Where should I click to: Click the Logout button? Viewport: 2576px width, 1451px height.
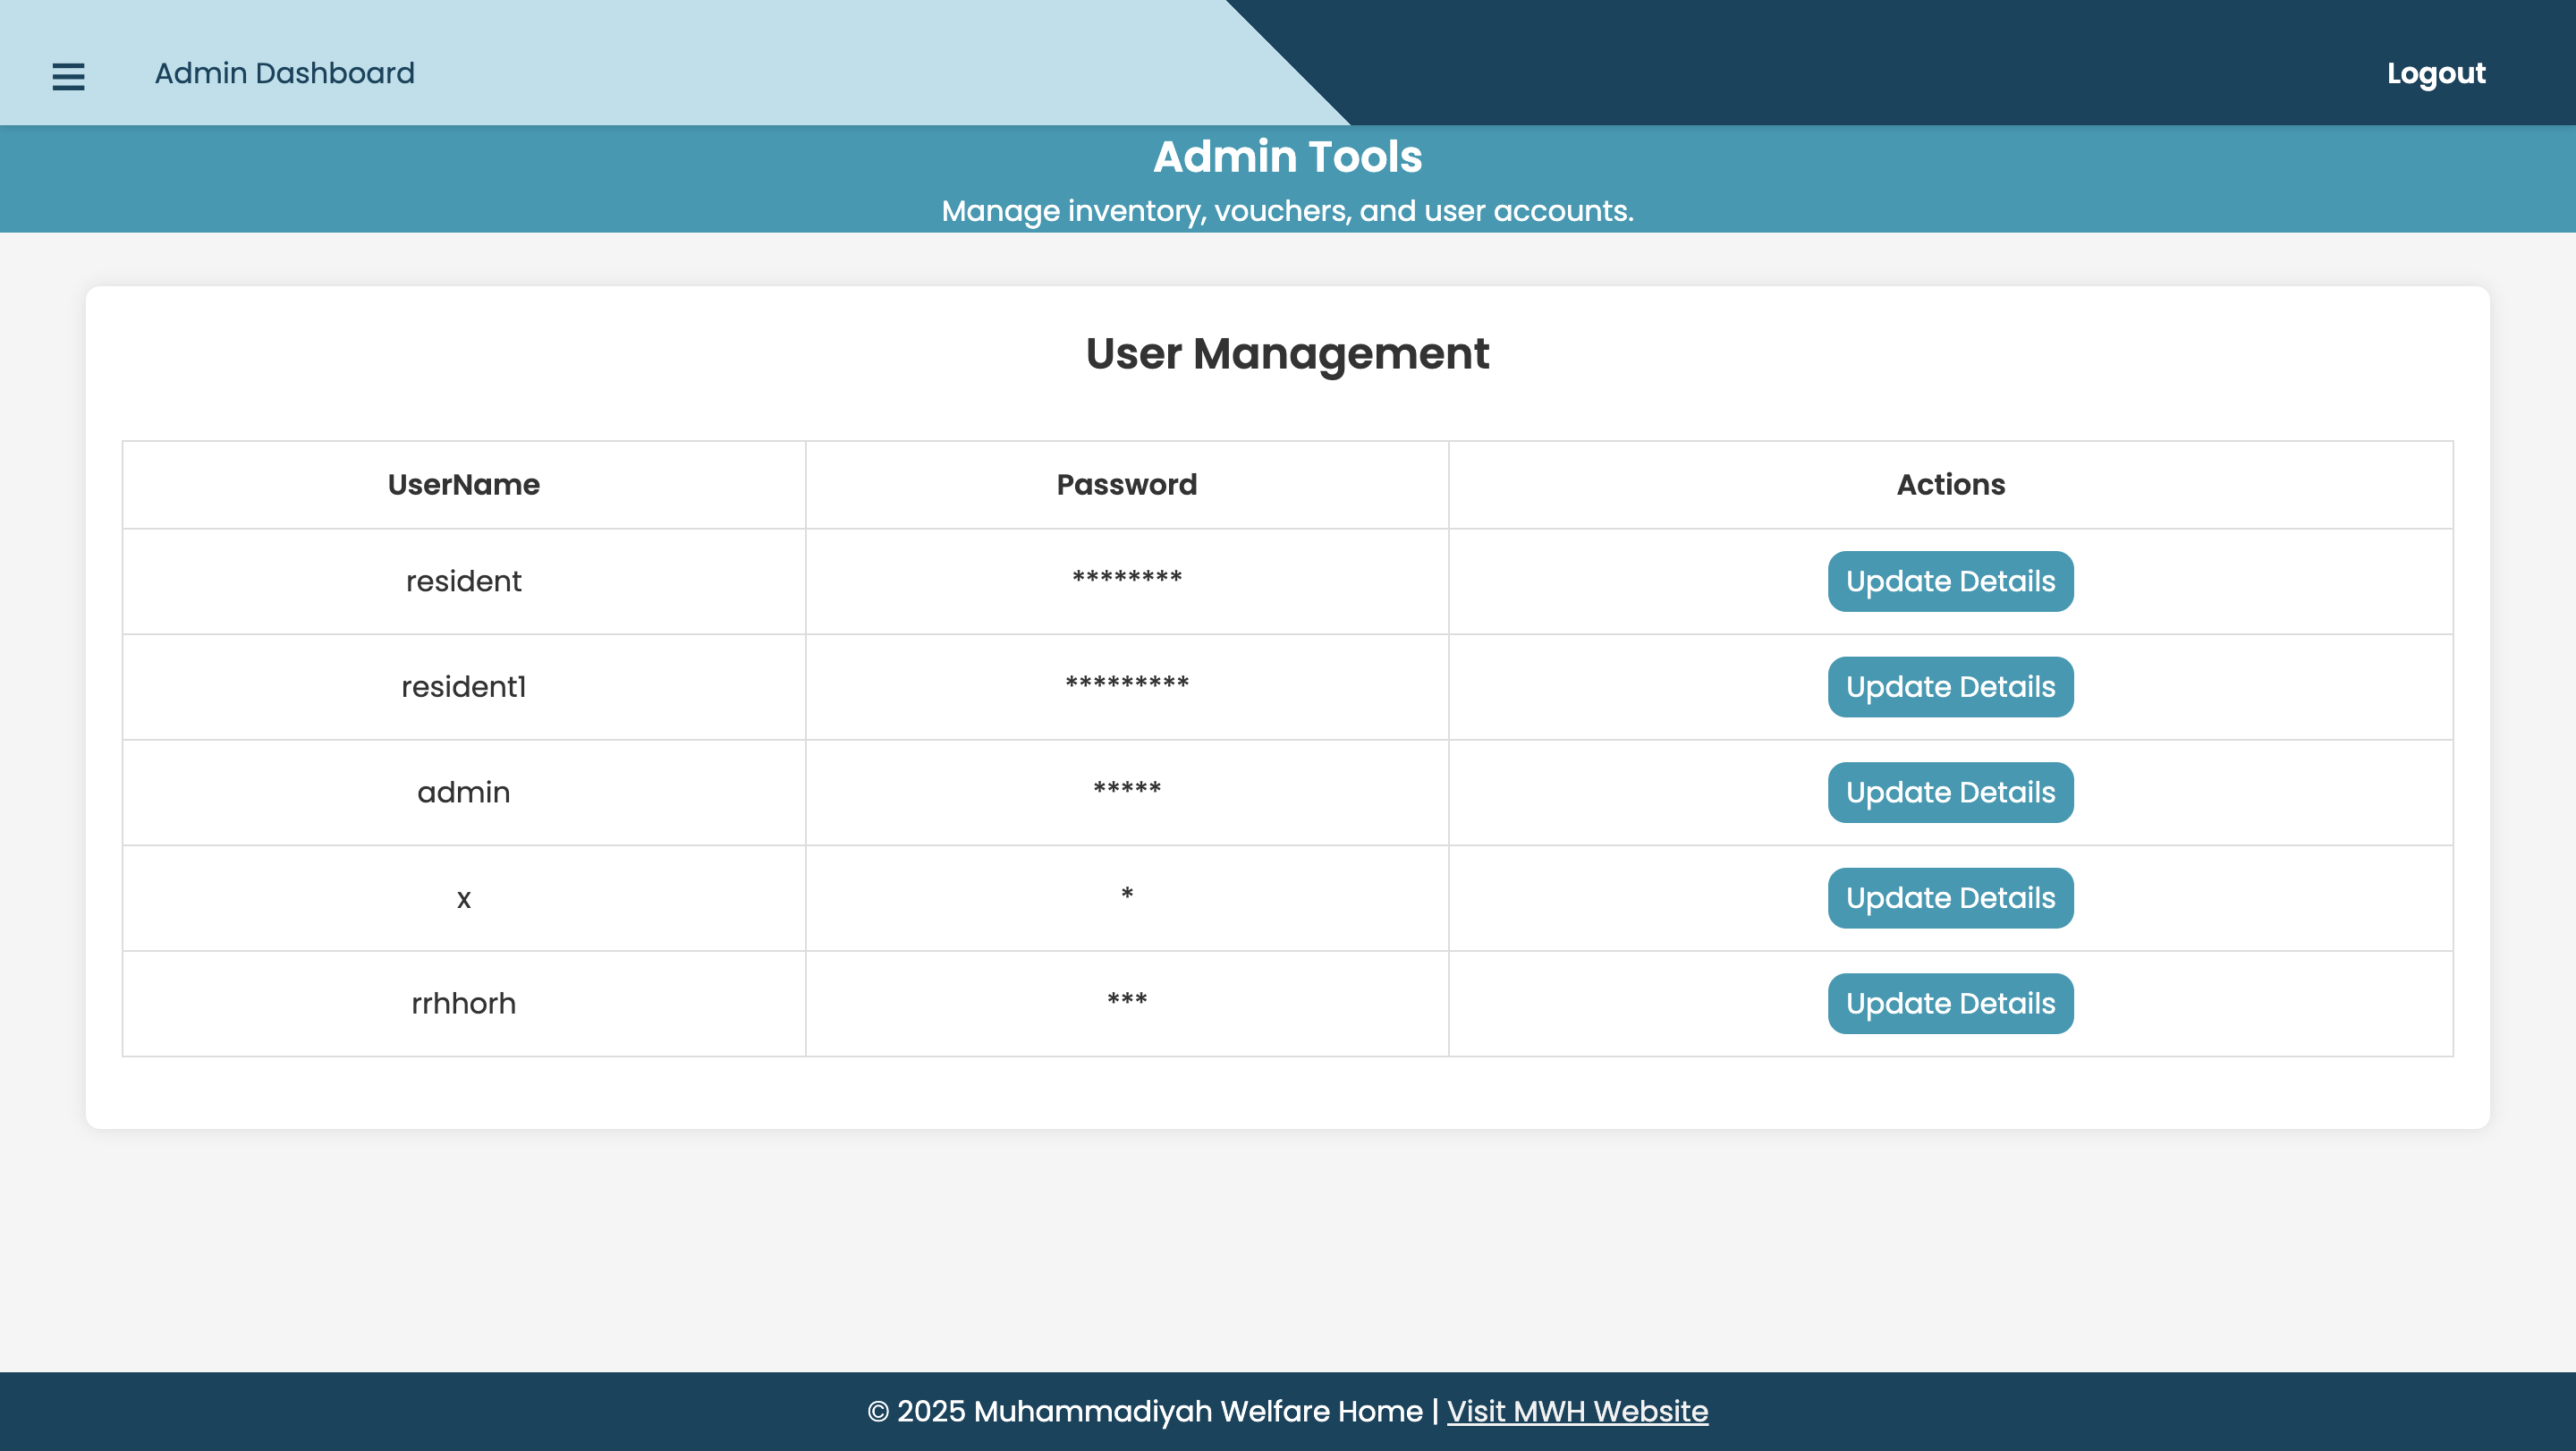(2435, 73)
